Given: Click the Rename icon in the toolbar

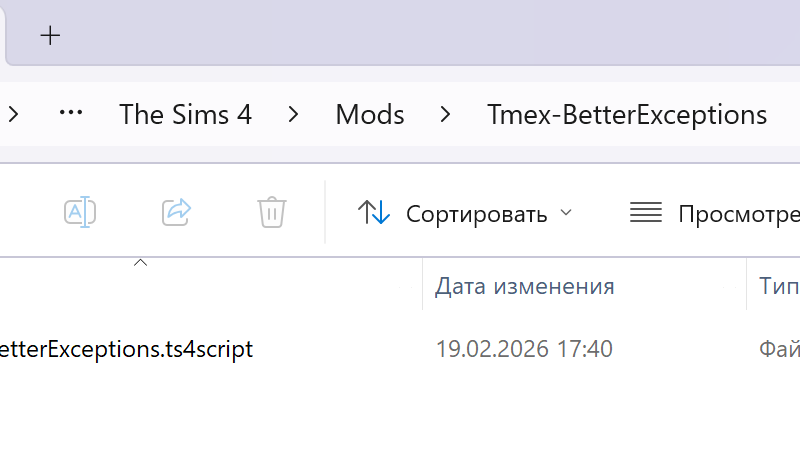Looking at the screenshot, I should click(79, 212).
